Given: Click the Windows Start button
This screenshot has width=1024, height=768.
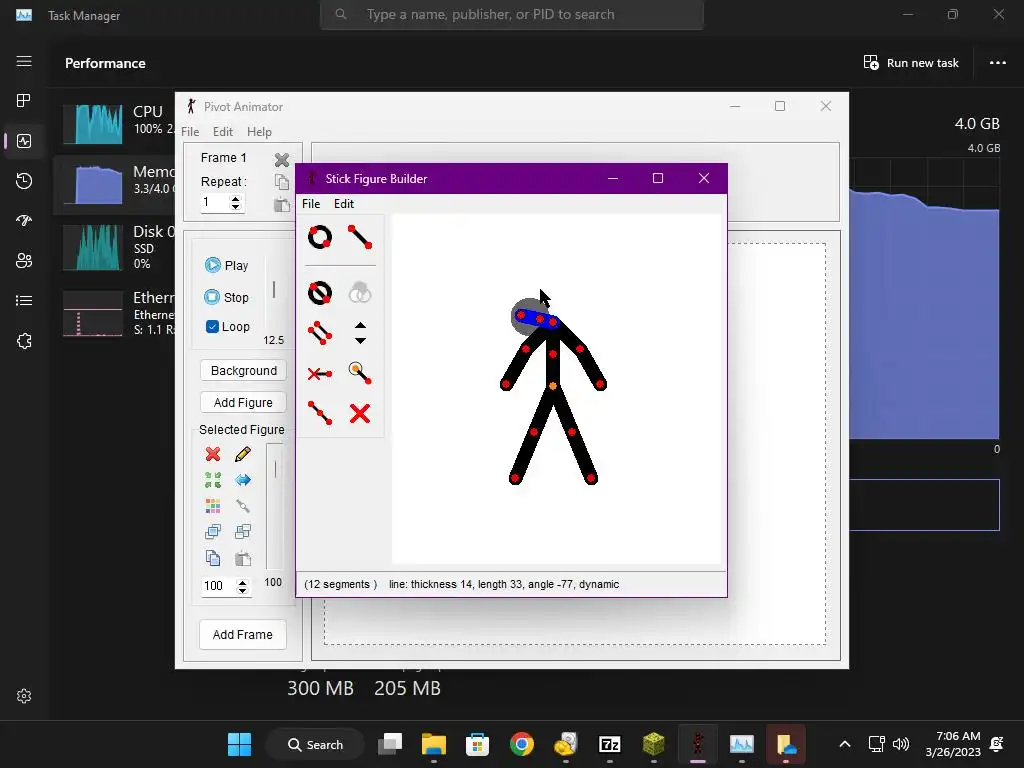Looking at the screenshot, I should [x=239, y=744].
